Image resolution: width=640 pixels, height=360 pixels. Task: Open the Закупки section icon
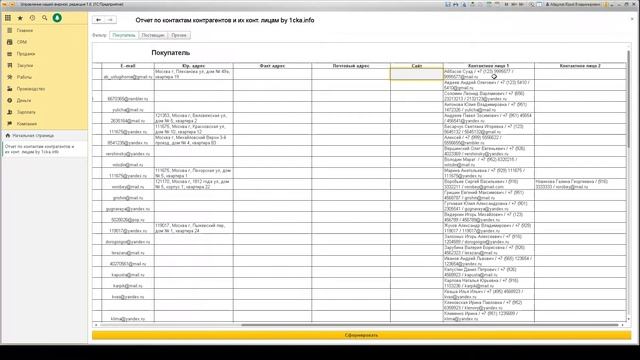[9, 65]
